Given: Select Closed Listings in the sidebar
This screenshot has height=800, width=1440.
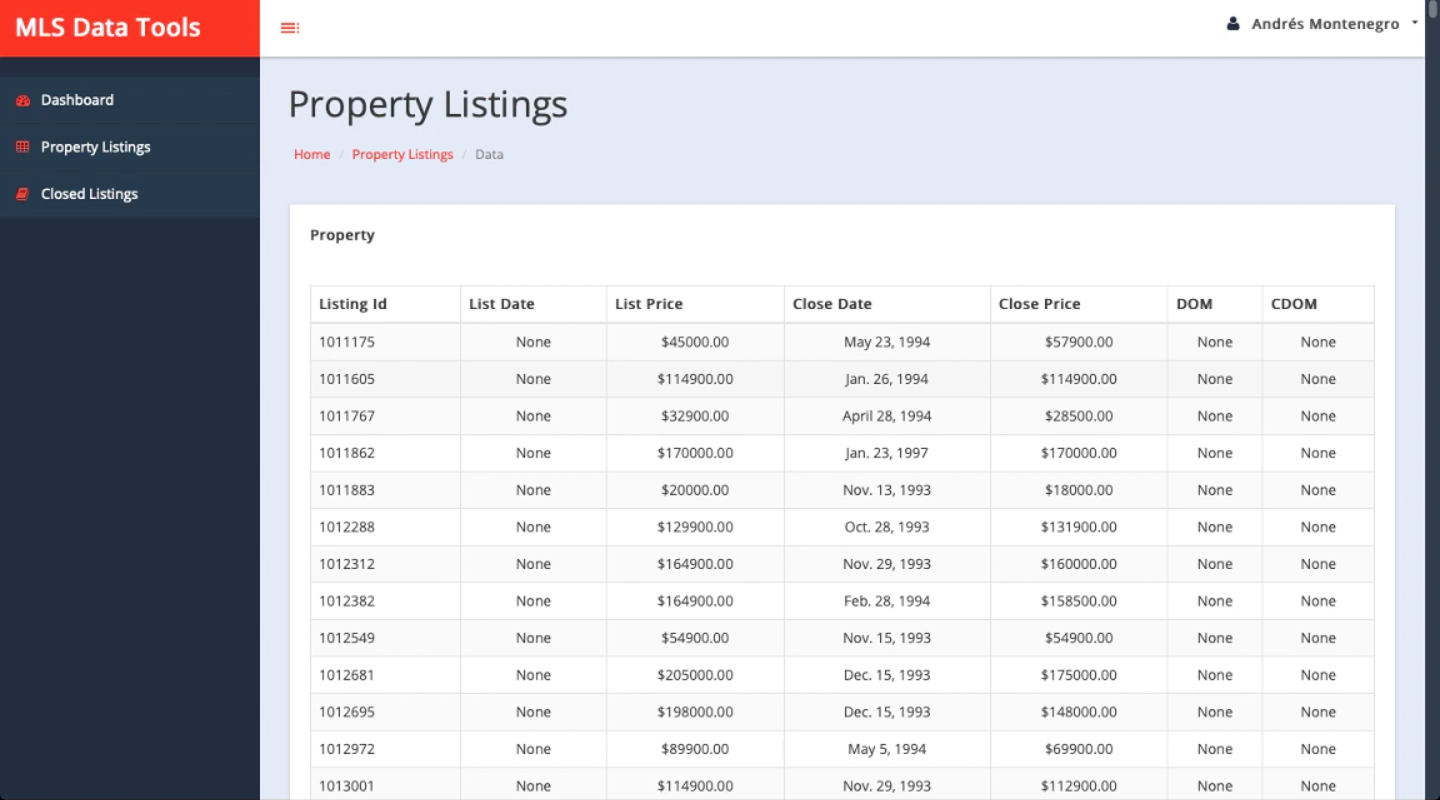Looking at the screenshot, I should point(89,194).
